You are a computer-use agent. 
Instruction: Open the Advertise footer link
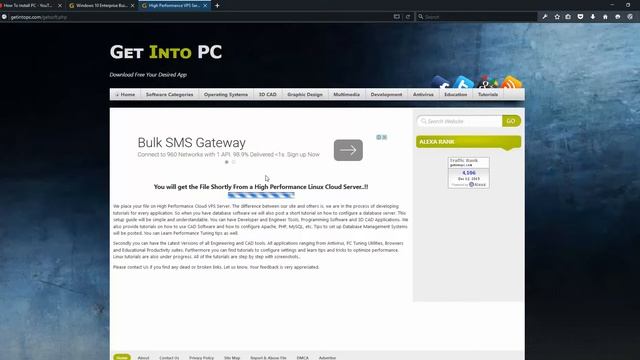pos(327,358)
